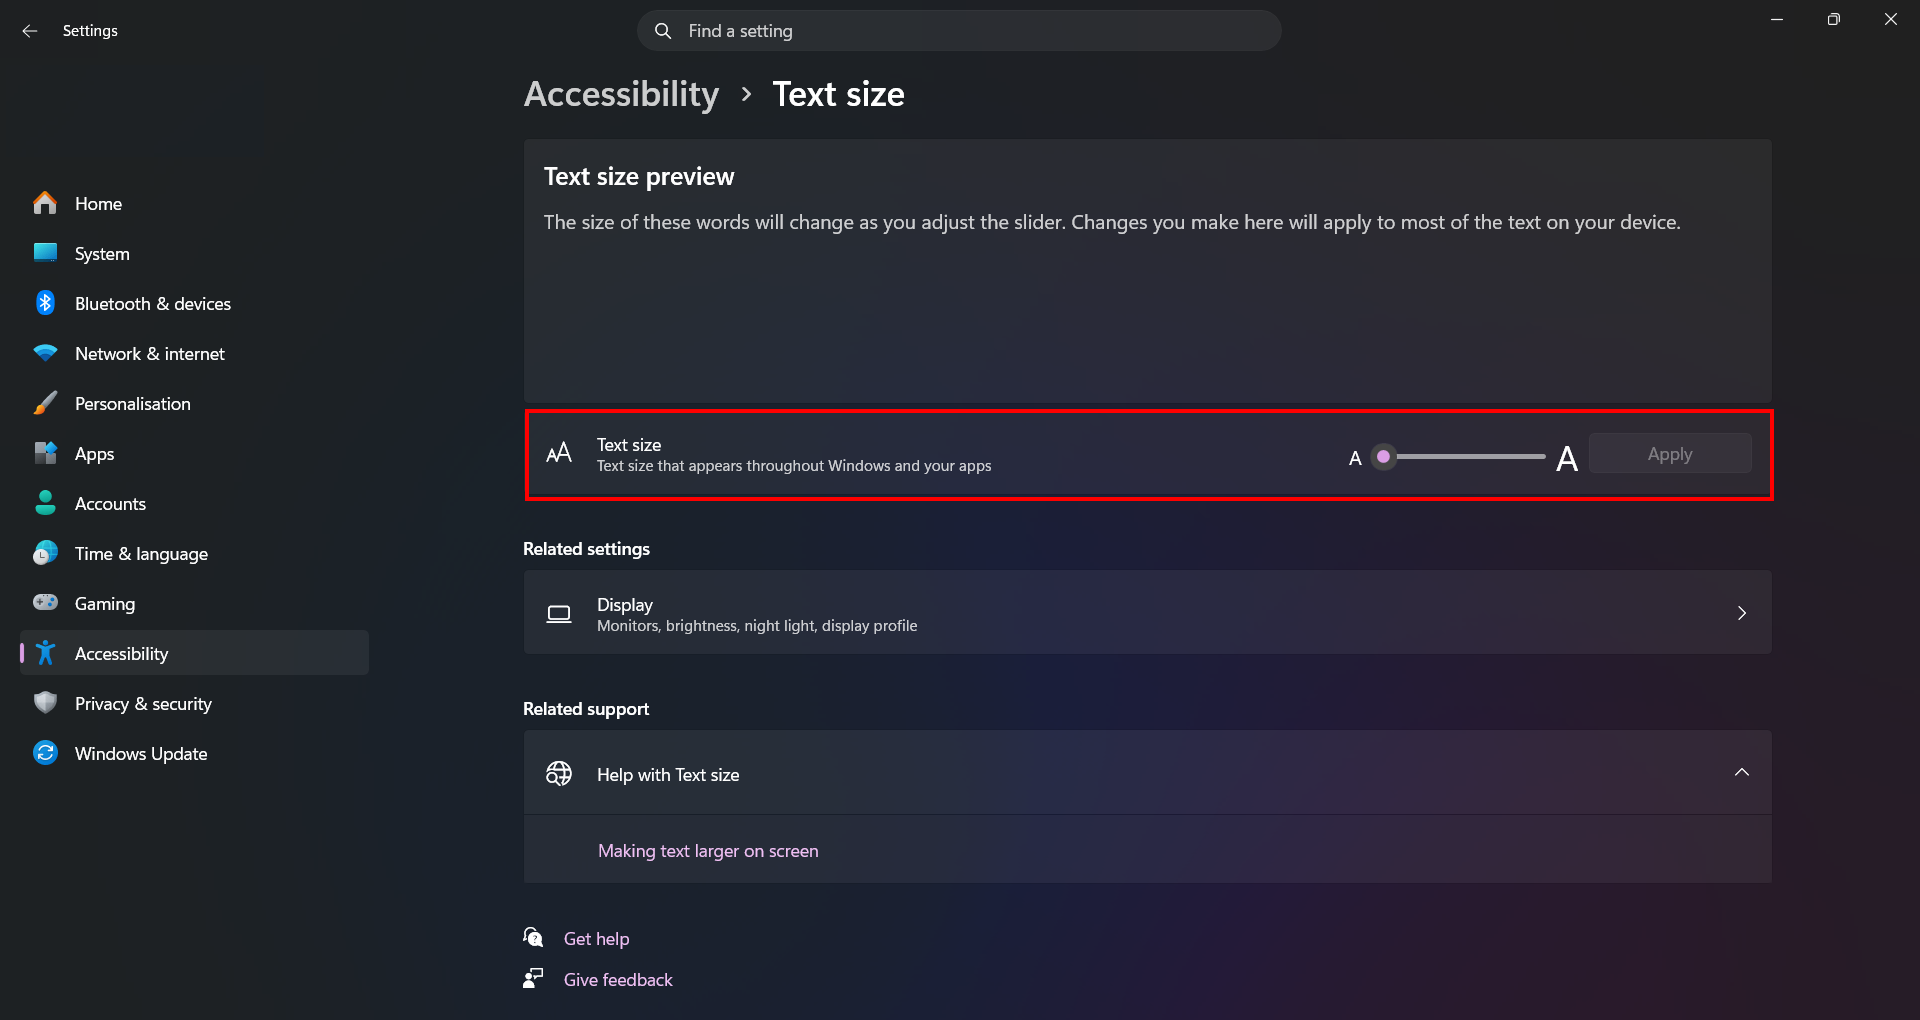The height and width of the screenshot is (1020, 1920).
Task: Expand Display settings via chevron arrow
Action: pyautogui.click(x=1741, y=613)
